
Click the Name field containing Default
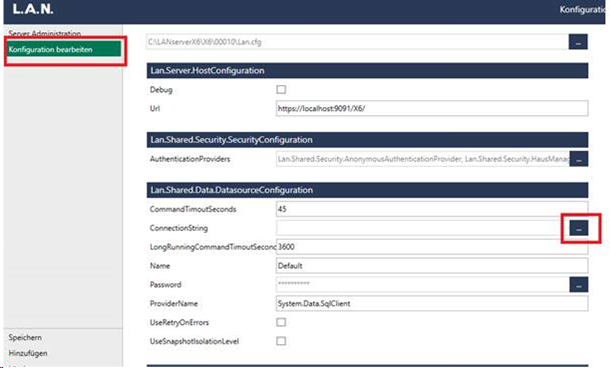[432, 266]
